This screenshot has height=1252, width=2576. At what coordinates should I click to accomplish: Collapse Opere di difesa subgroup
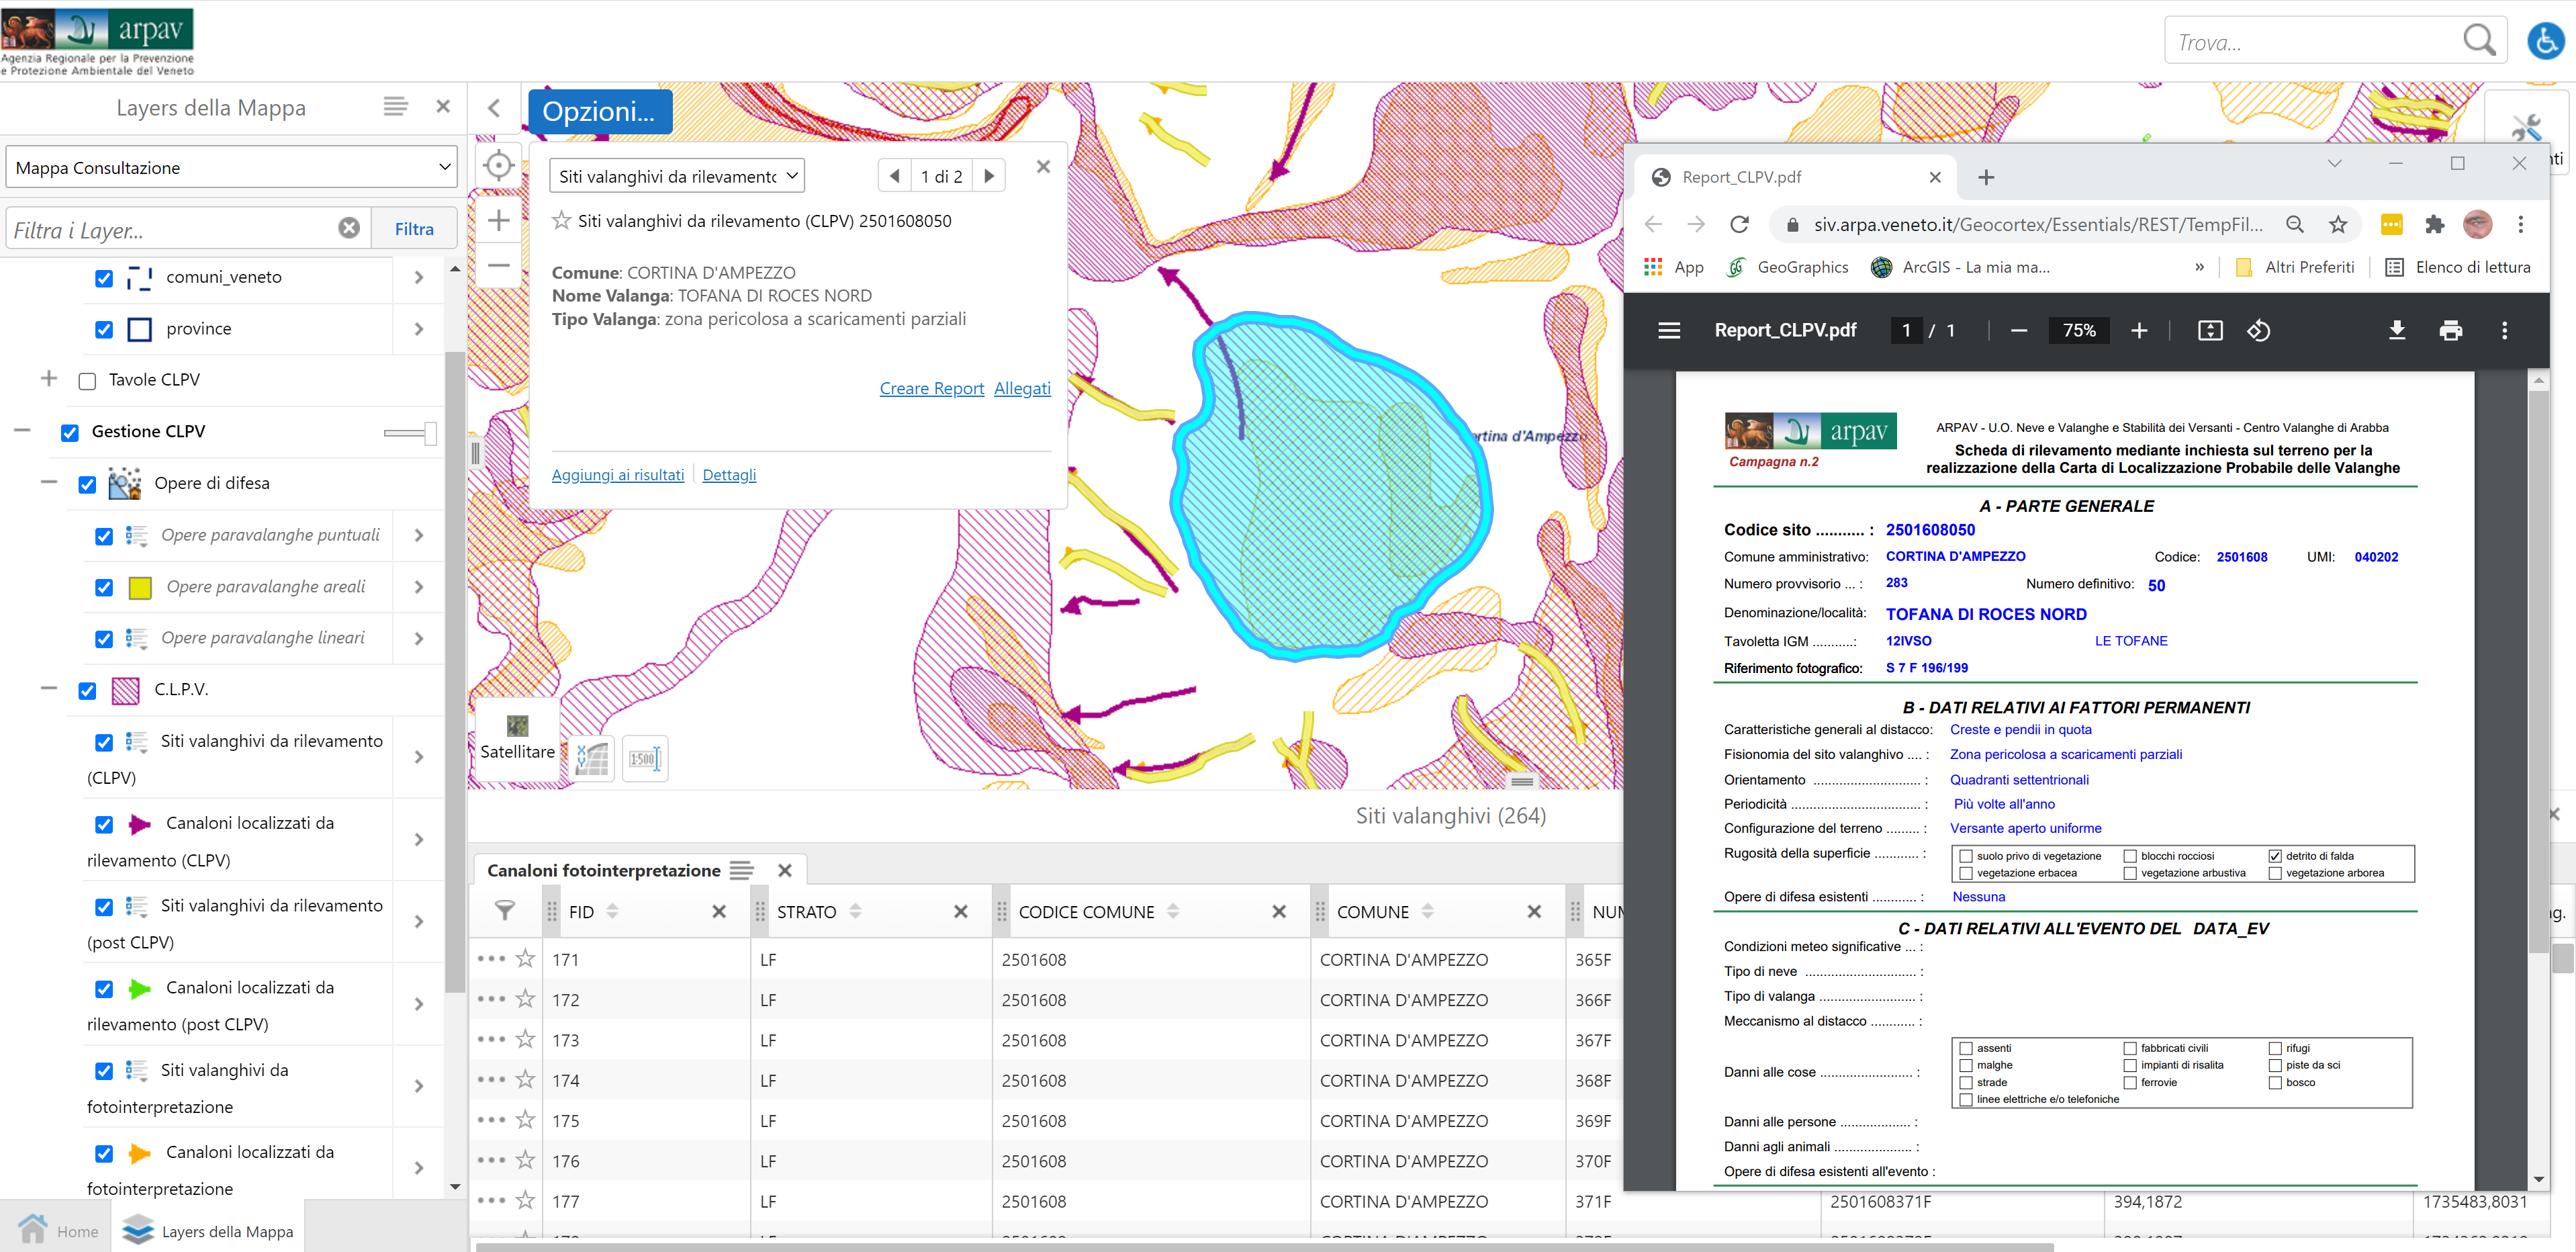49,482
